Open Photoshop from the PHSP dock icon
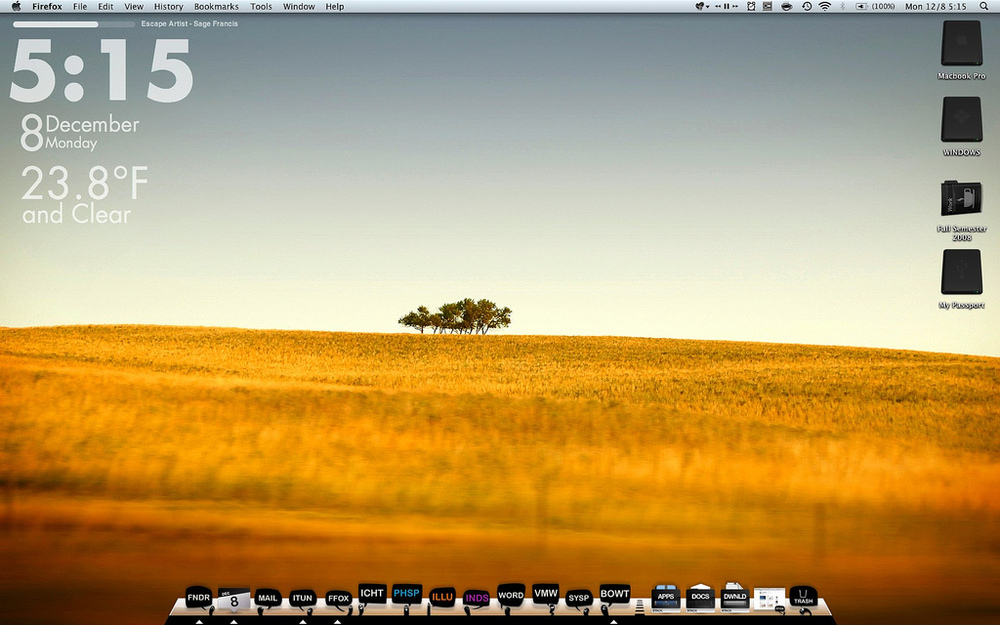 [x=406, y=594]
